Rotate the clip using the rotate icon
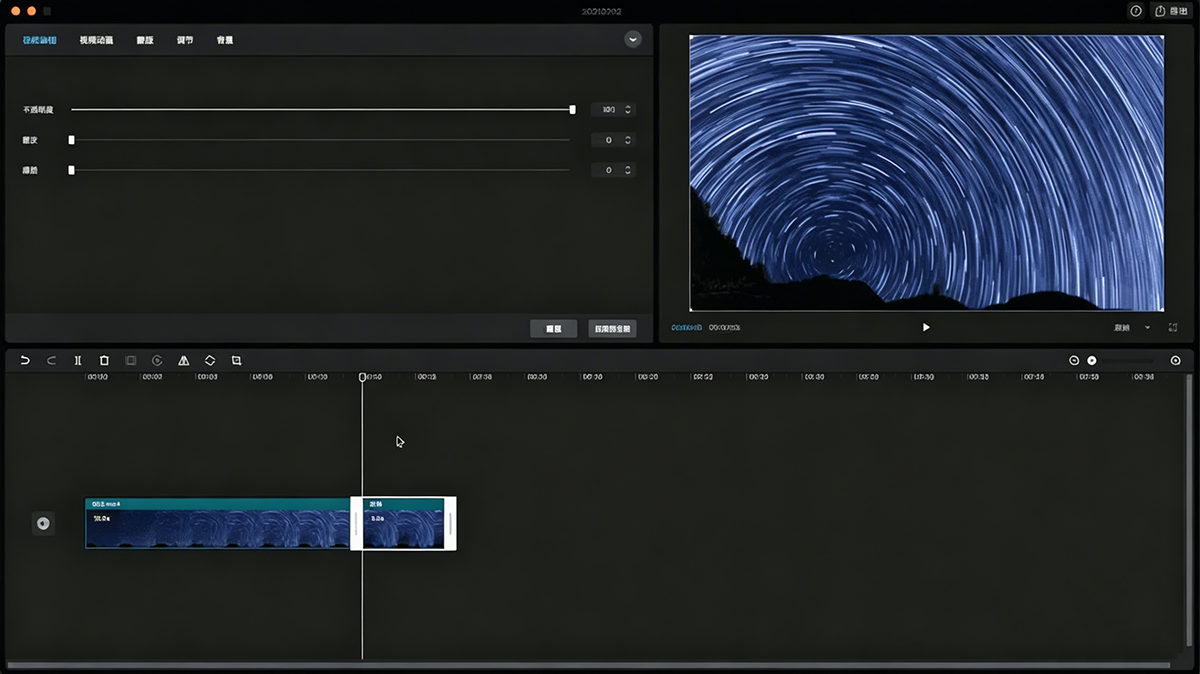 tap(210, 360)
